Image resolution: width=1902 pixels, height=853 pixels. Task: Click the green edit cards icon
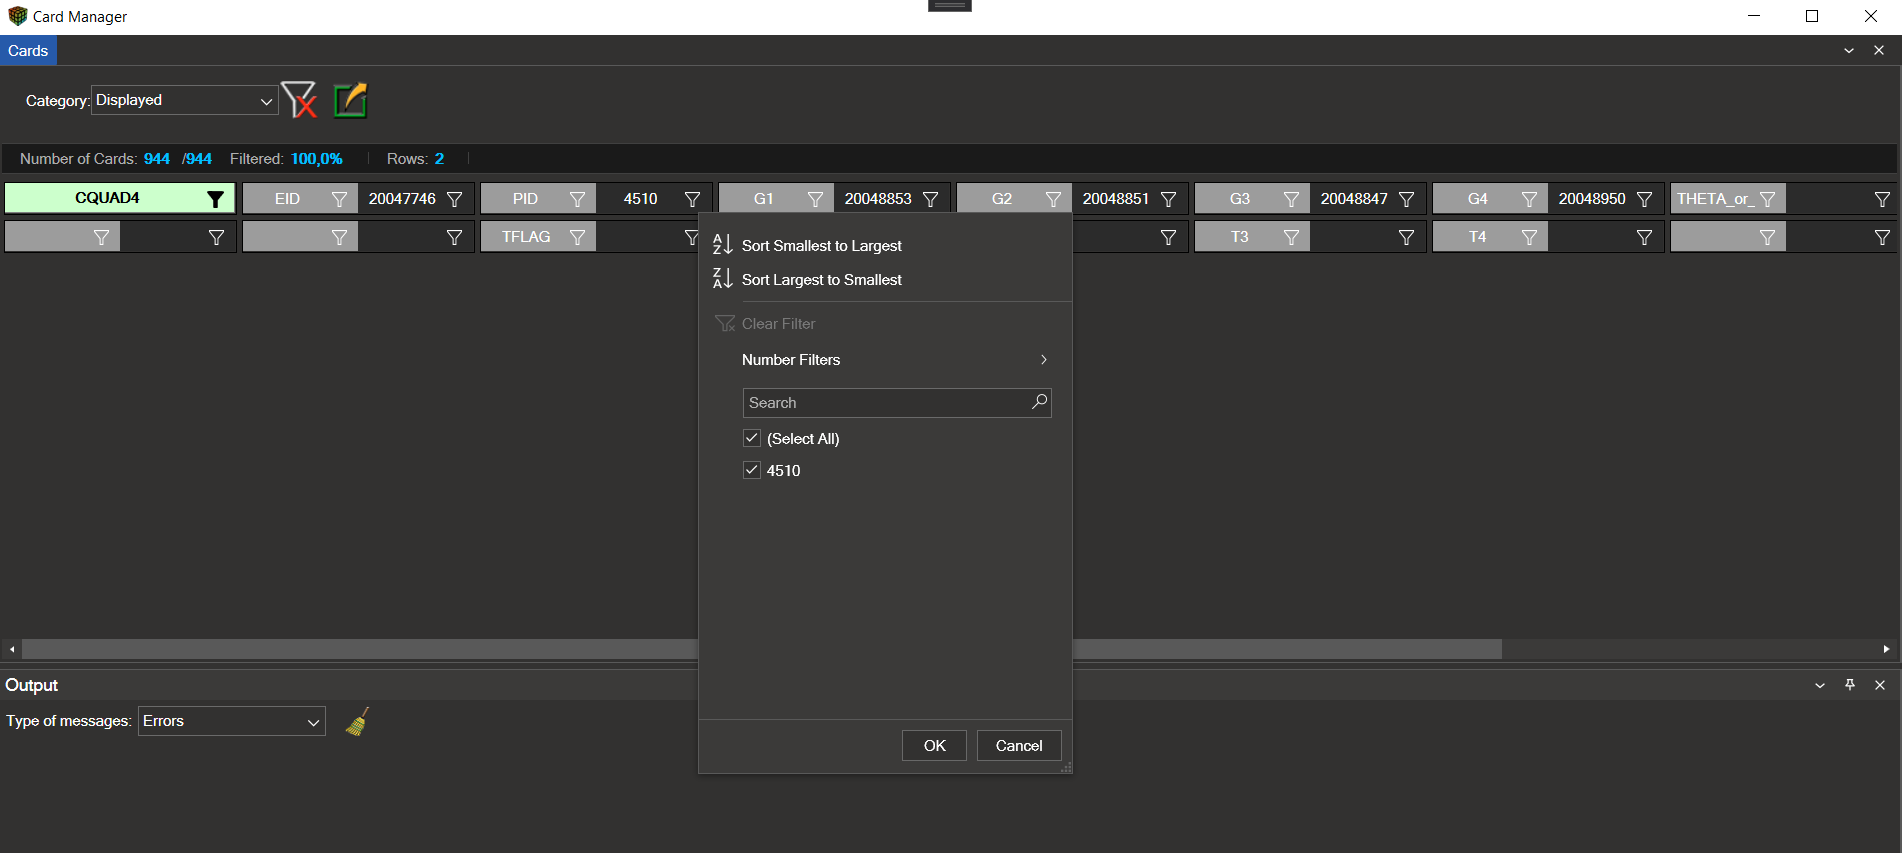tap(350, 100)
